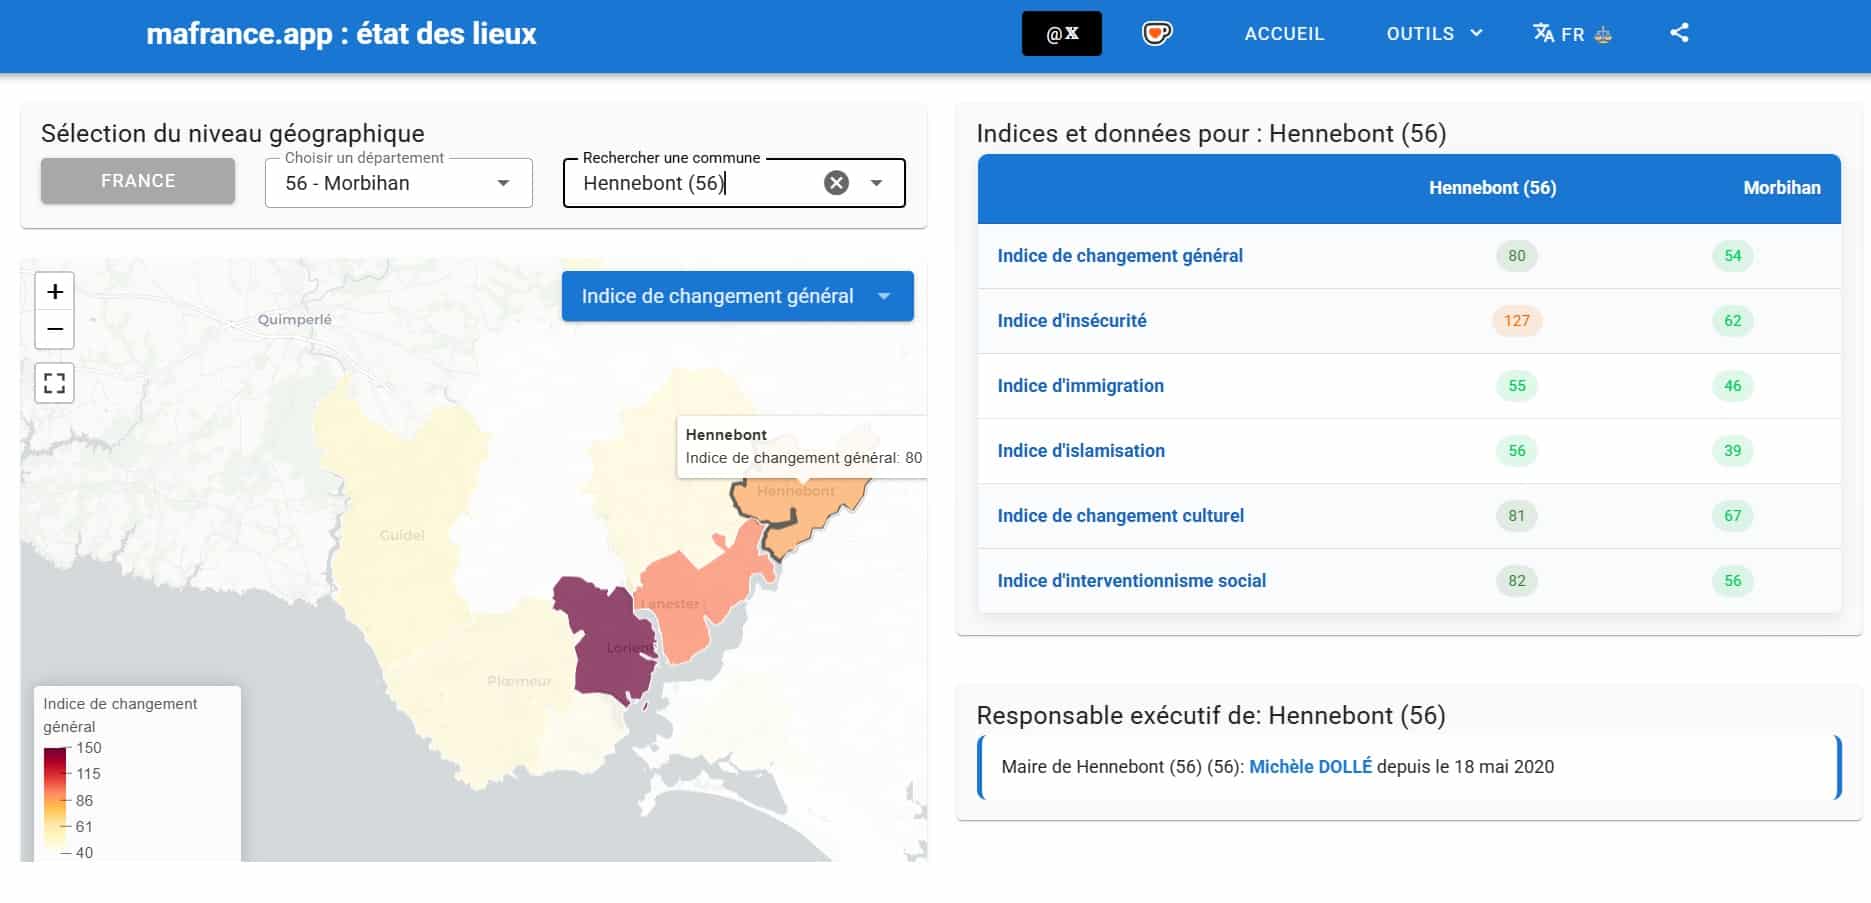Zoom out on the map
This screenshot has width=1871, height=903.
tap(55, 329)
